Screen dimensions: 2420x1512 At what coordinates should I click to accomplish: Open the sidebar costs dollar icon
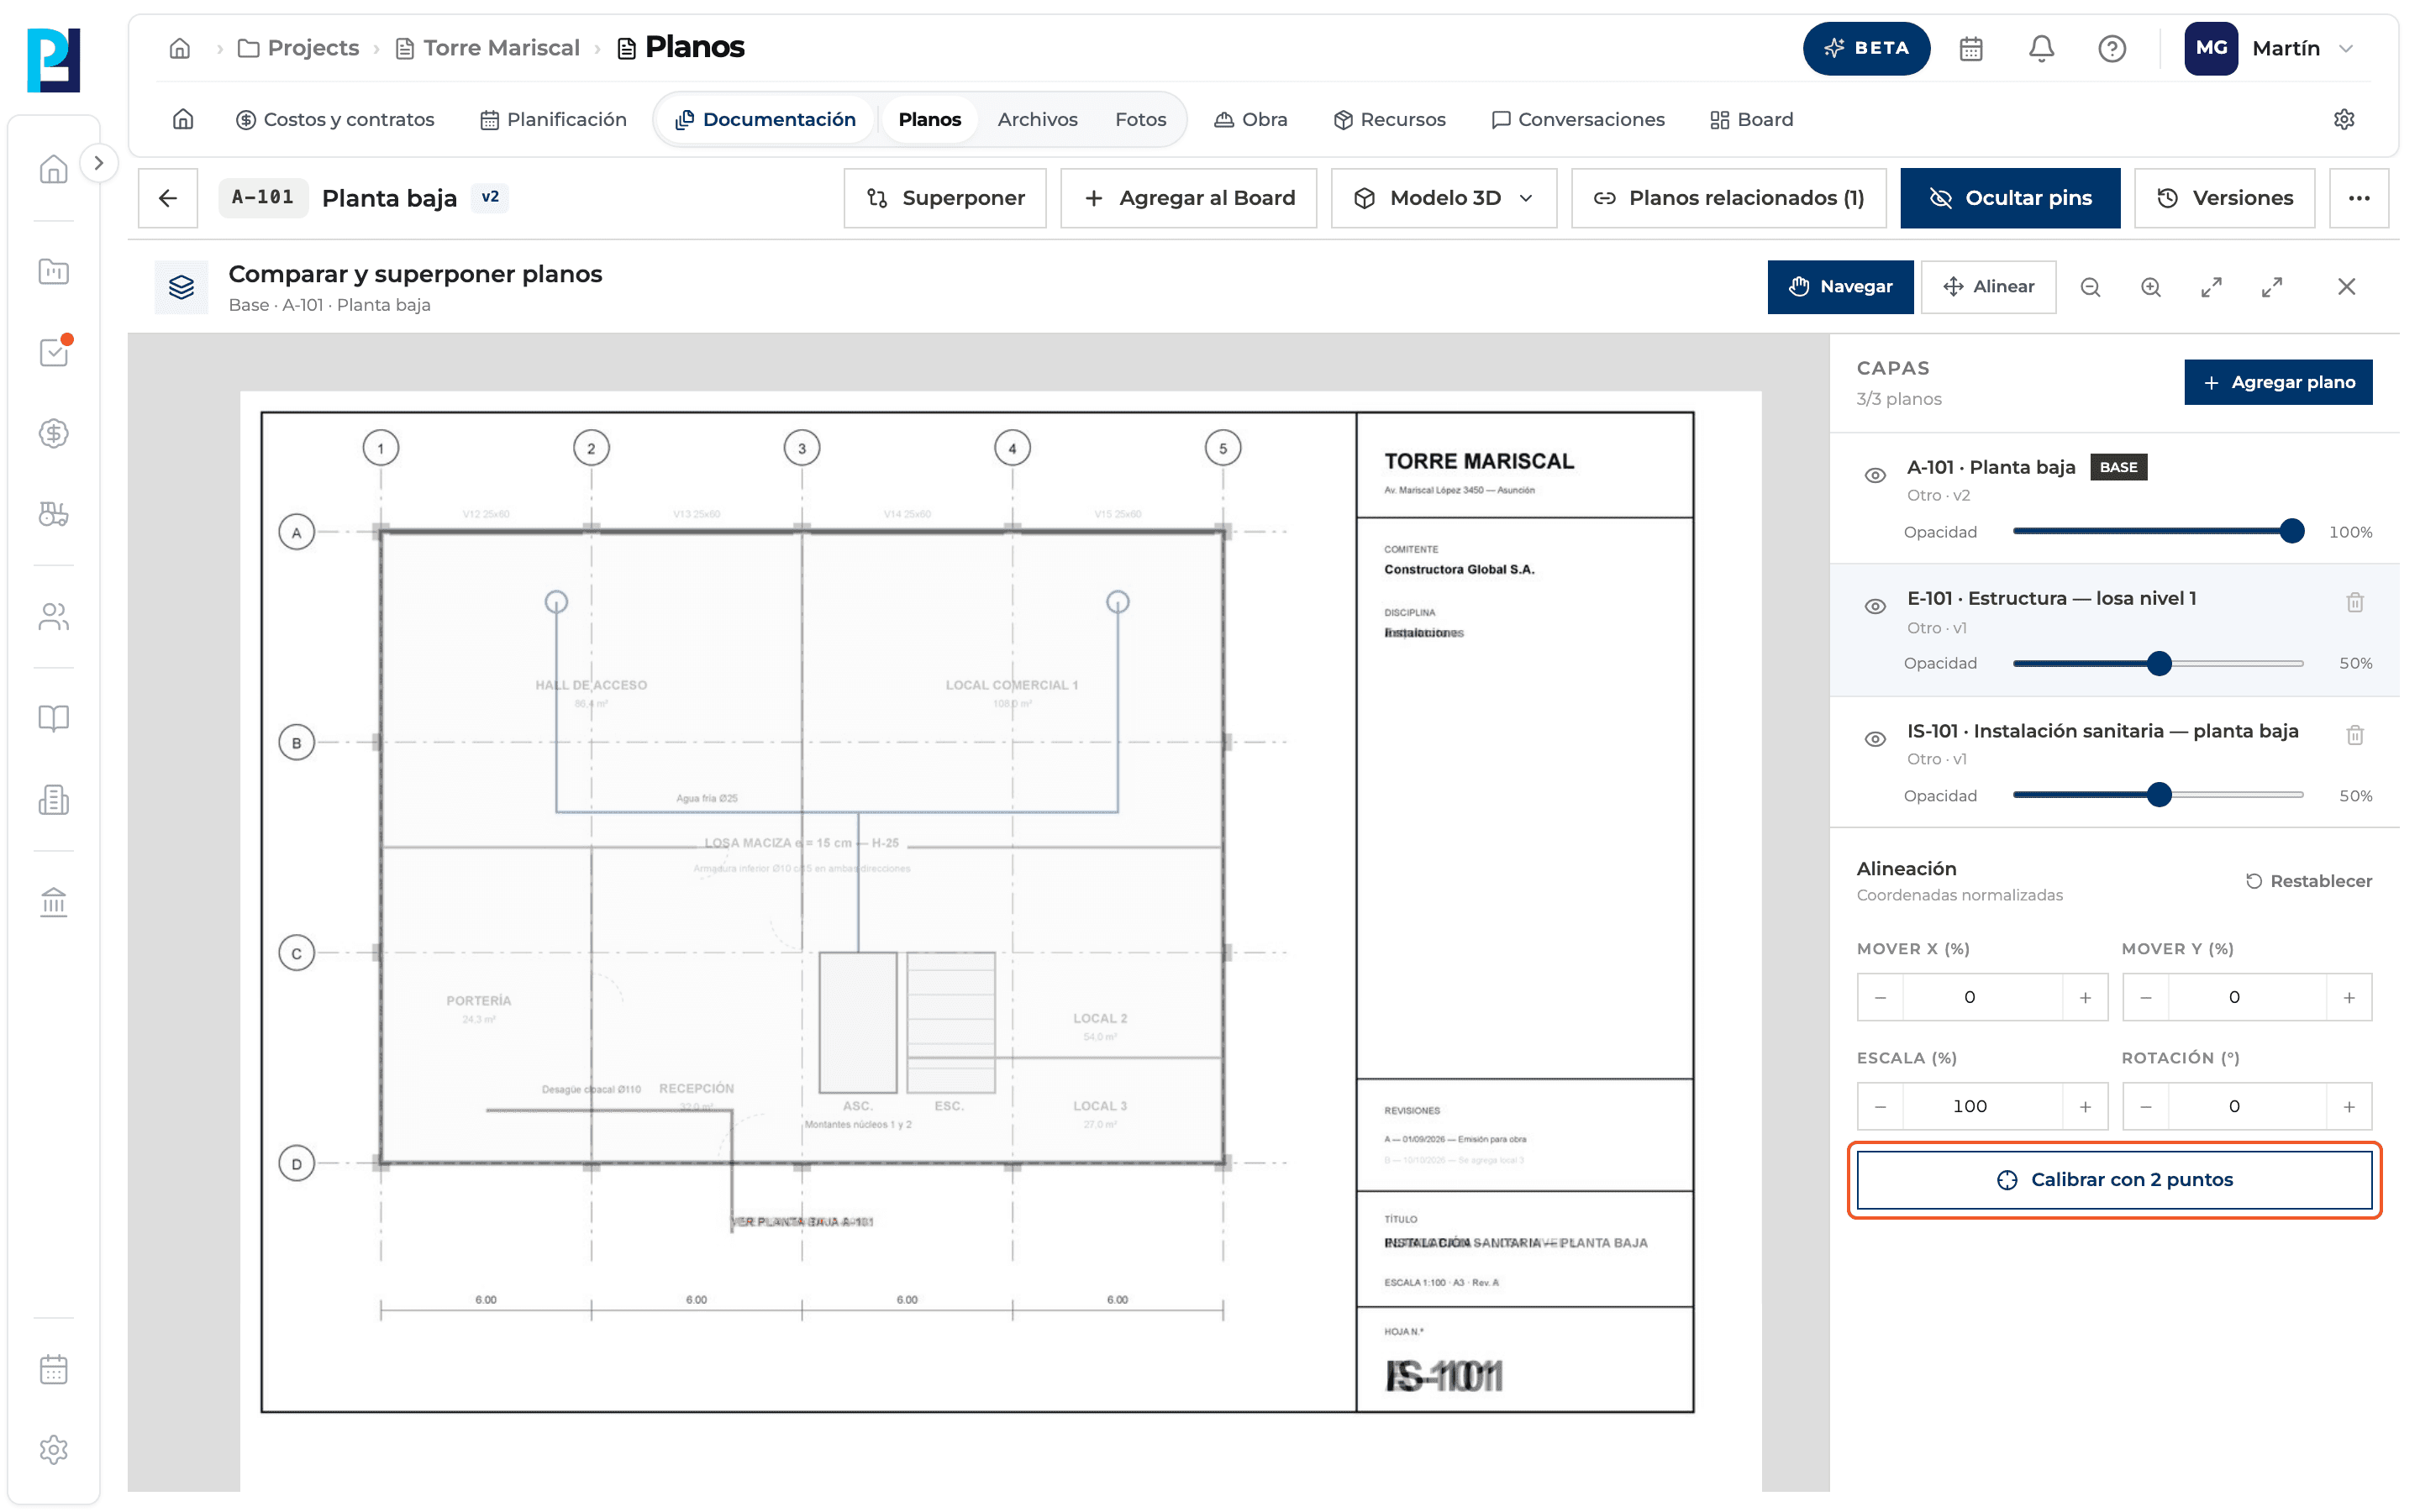[x=54, y=433]
